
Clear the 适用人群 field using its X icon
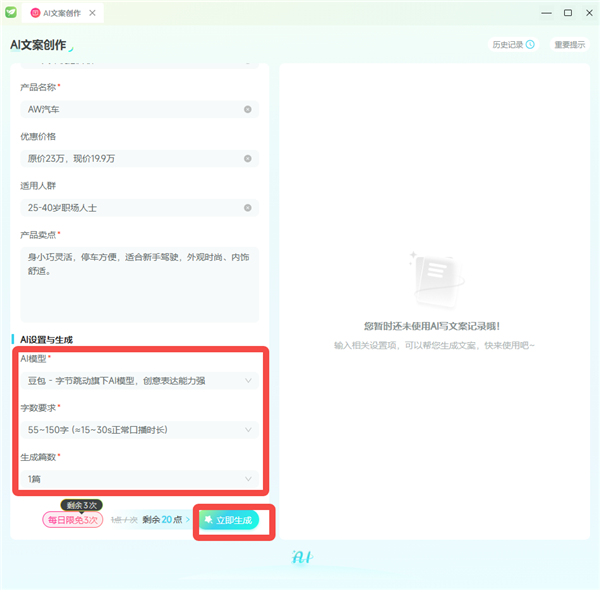pyautogui.click(x=247, y=208)
